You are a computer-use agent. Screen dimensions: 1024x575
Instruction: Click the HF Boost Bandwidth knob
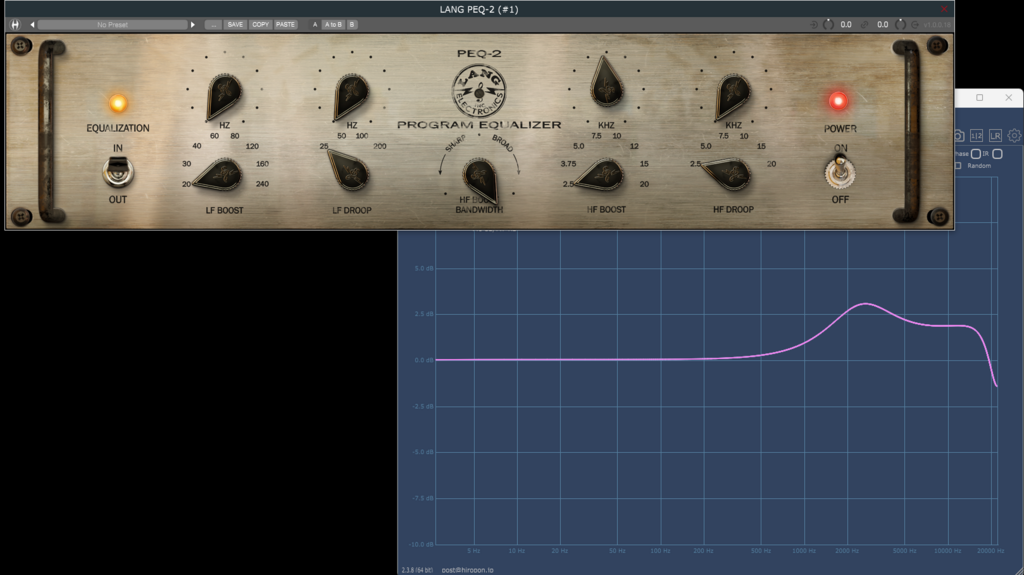[x=481, y=179]
